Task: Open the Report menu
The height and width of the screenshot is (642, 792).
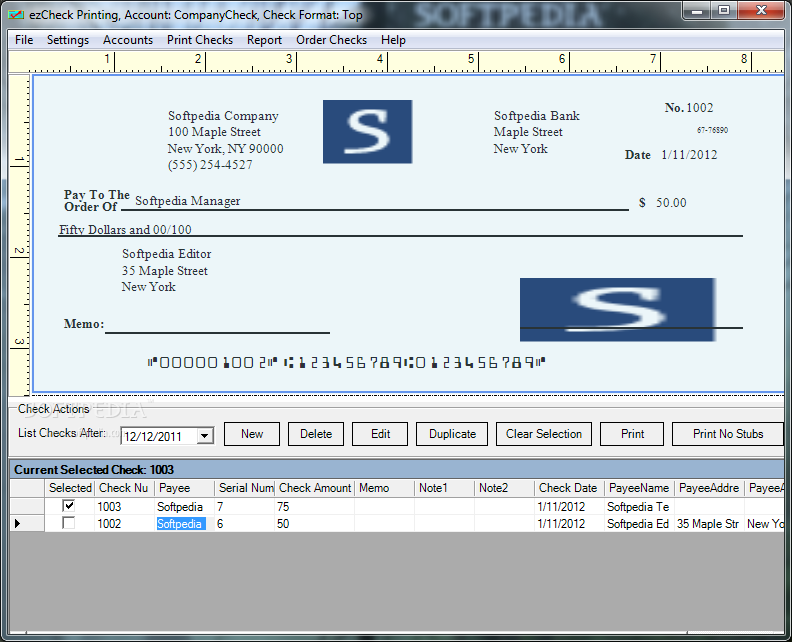Action: (264, 40)
